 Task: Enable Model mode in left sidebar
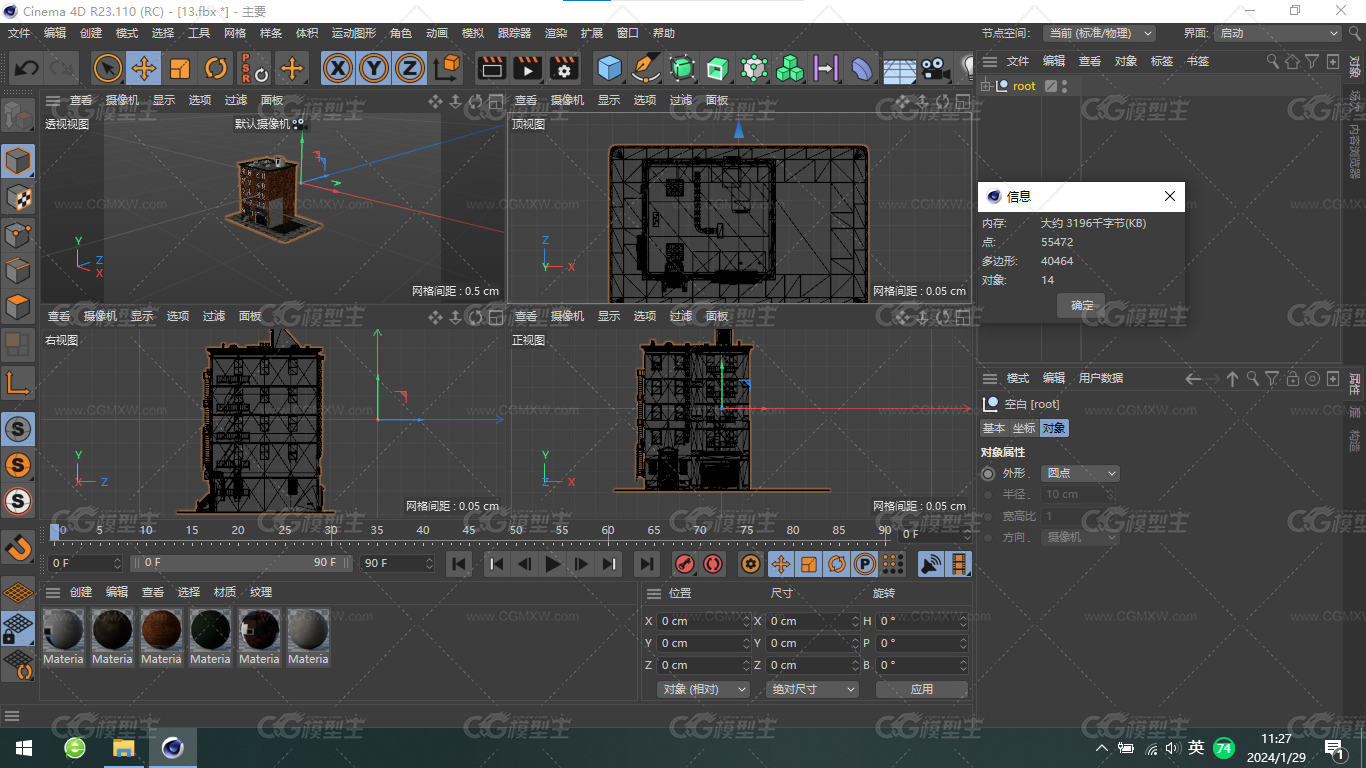point(18,160)
